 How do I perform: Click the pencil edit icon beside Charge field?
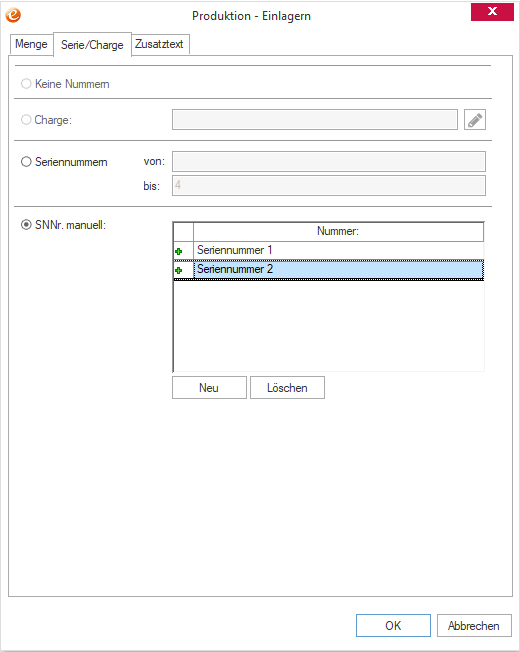[475, 120]
